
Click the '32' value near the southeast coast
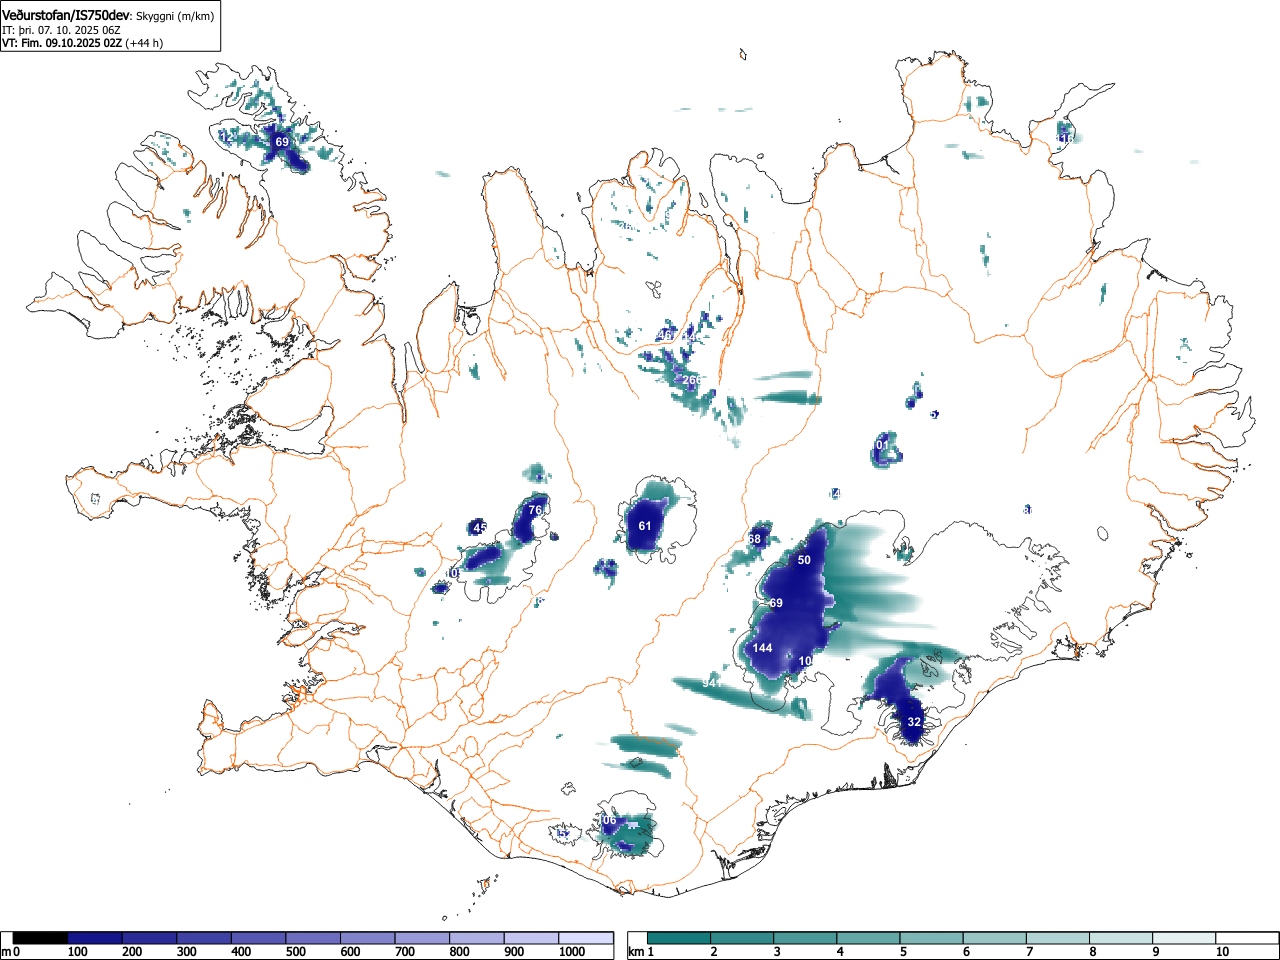(914, 722)
